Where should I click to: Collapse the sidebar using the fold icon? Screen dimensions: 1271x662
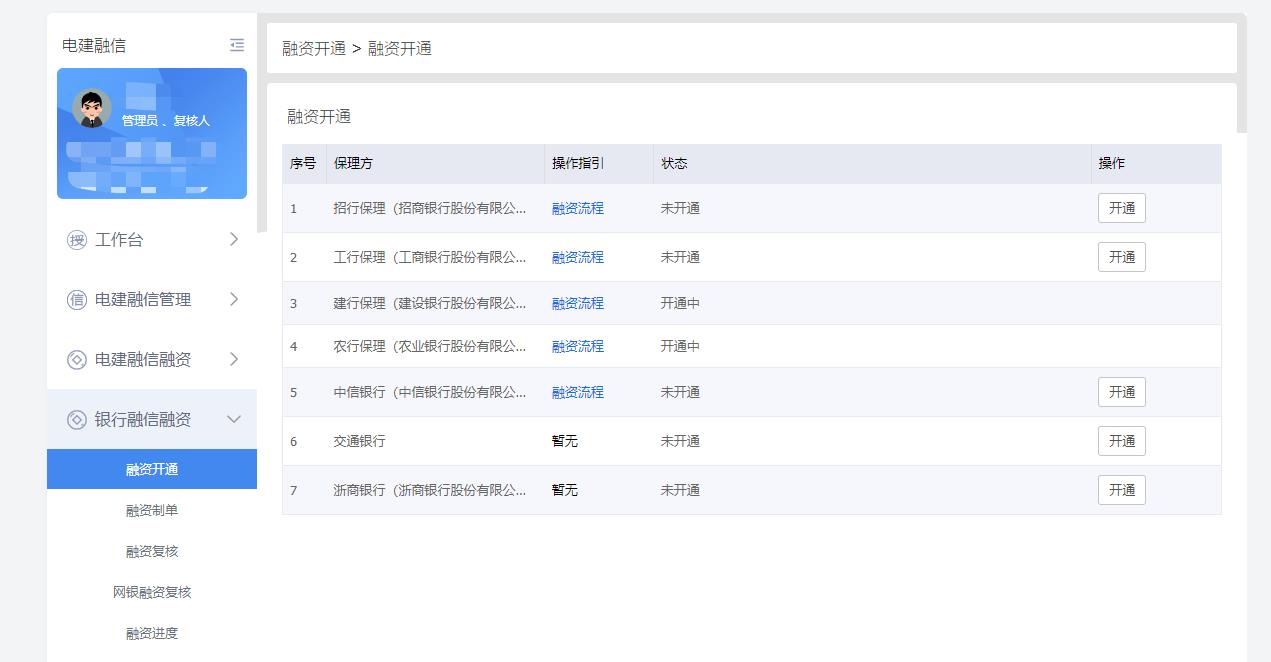(236, 45)
